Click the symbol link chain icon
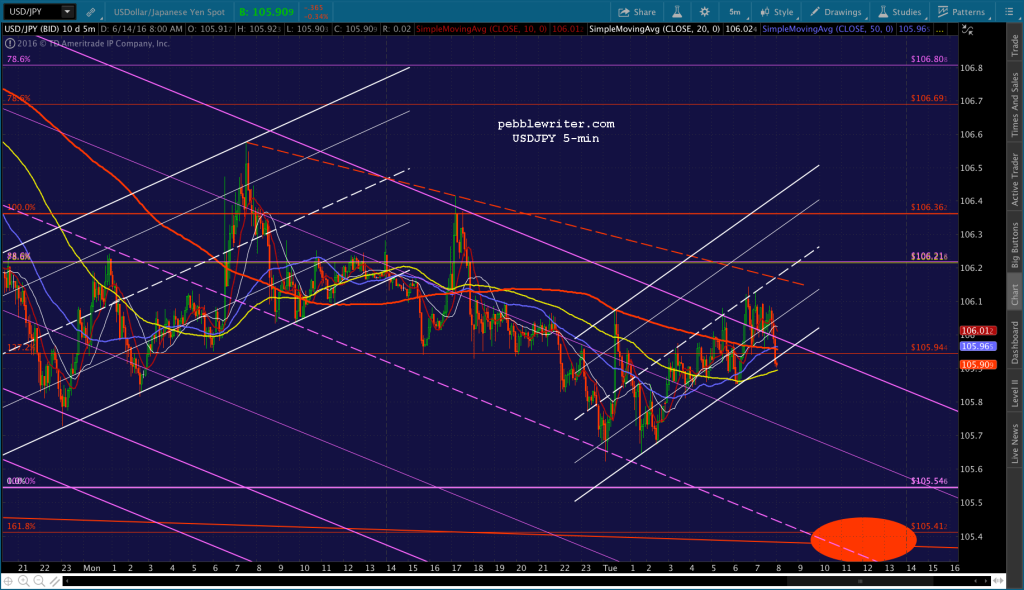 click(x=91, y=12)
